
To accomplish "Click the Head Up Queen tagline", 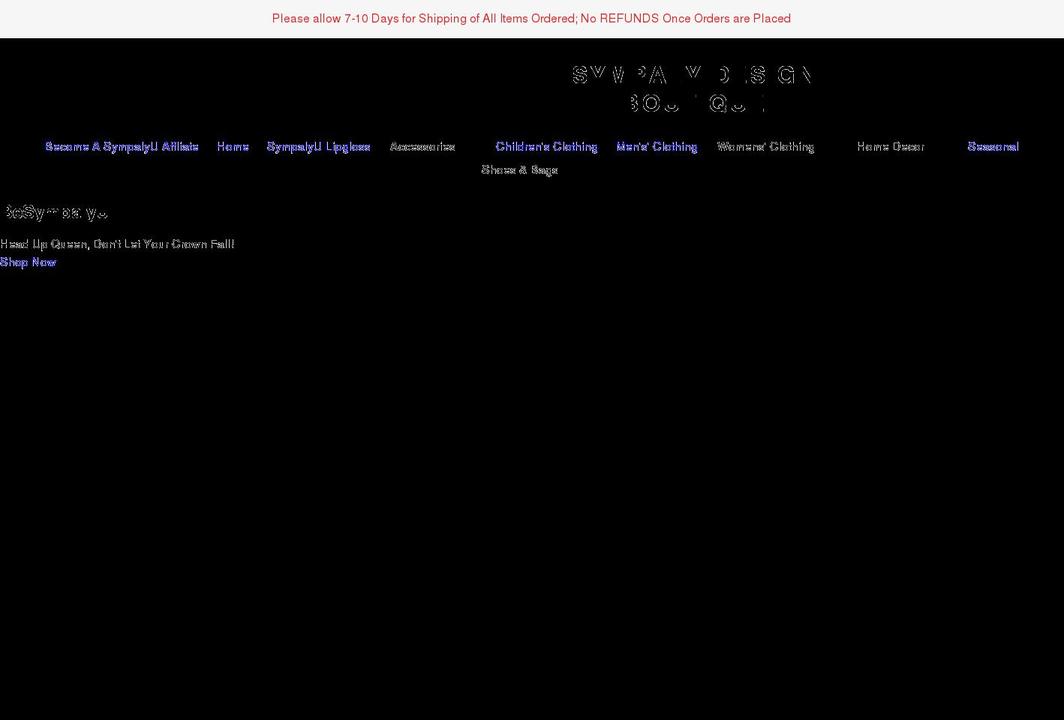I will 117,243.
